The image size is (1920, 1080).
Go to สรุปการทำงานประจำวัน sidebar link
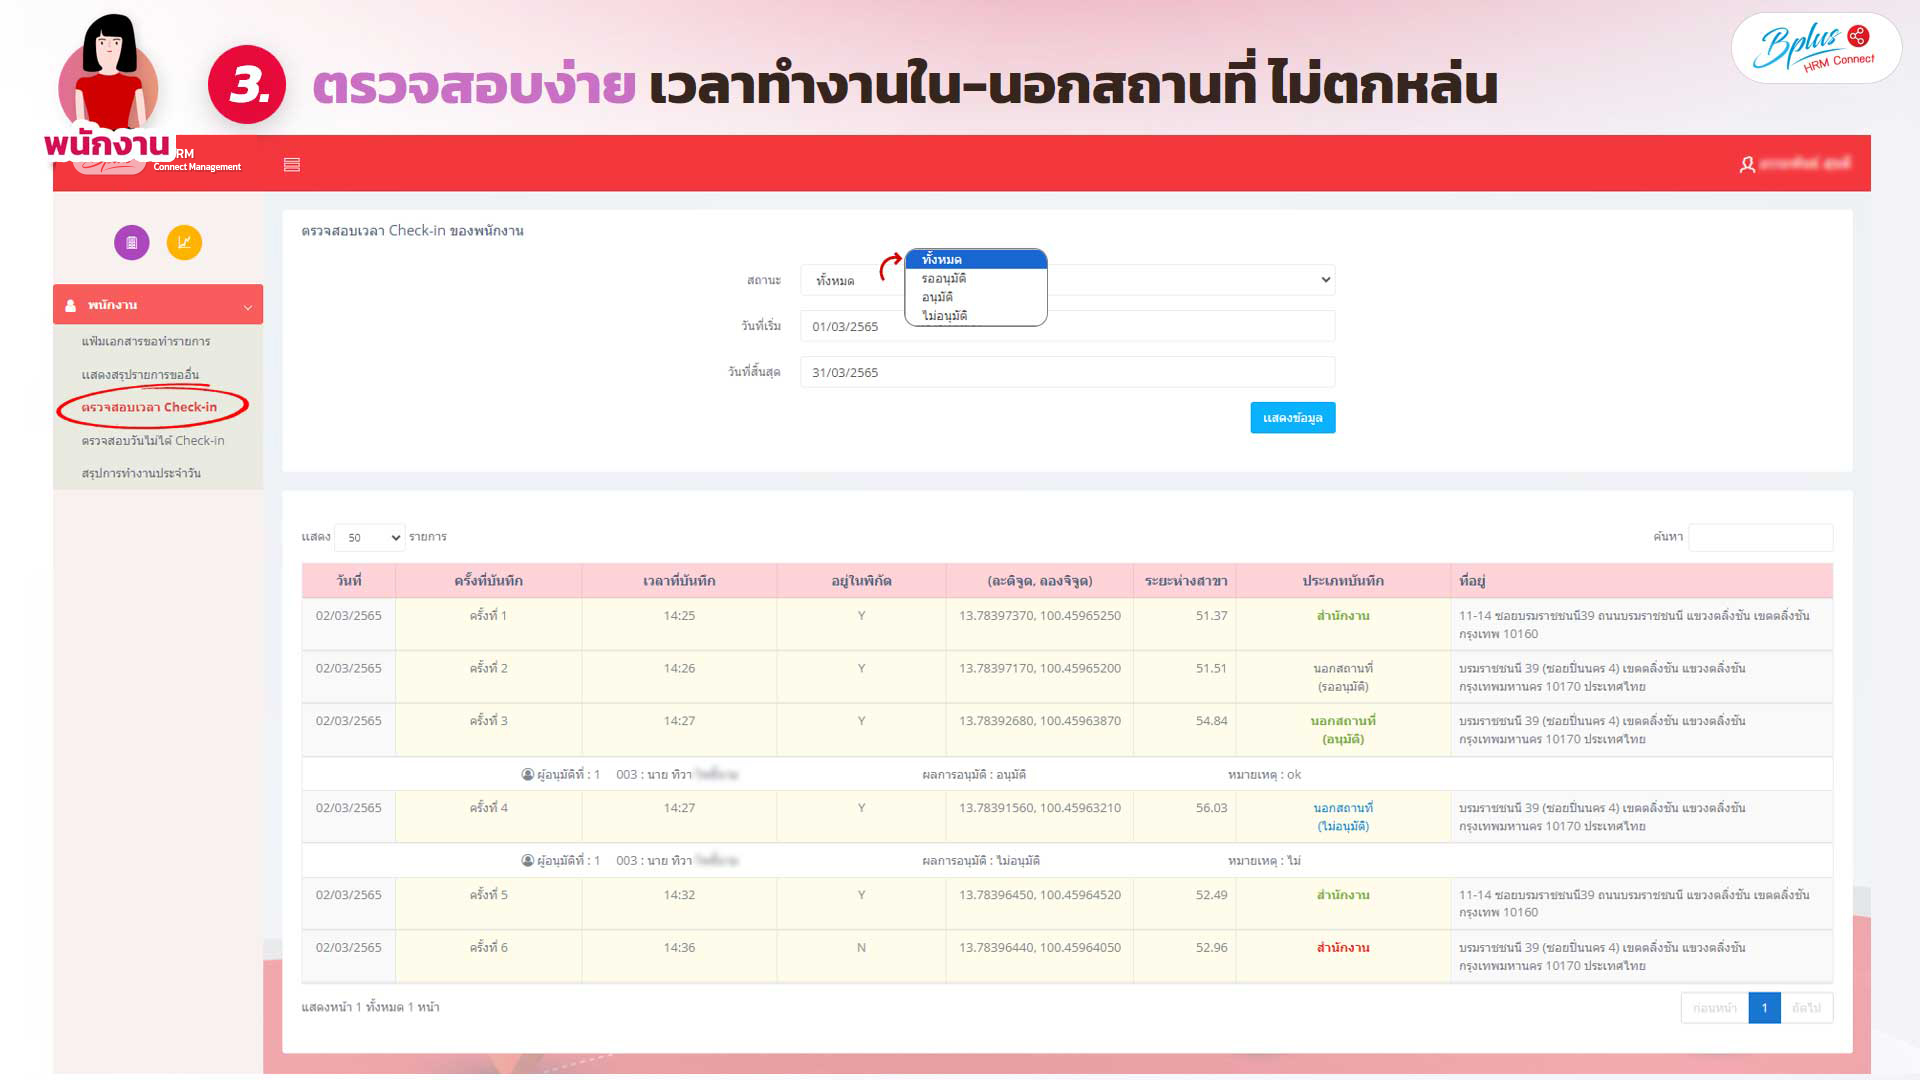(x=141, y=473)
